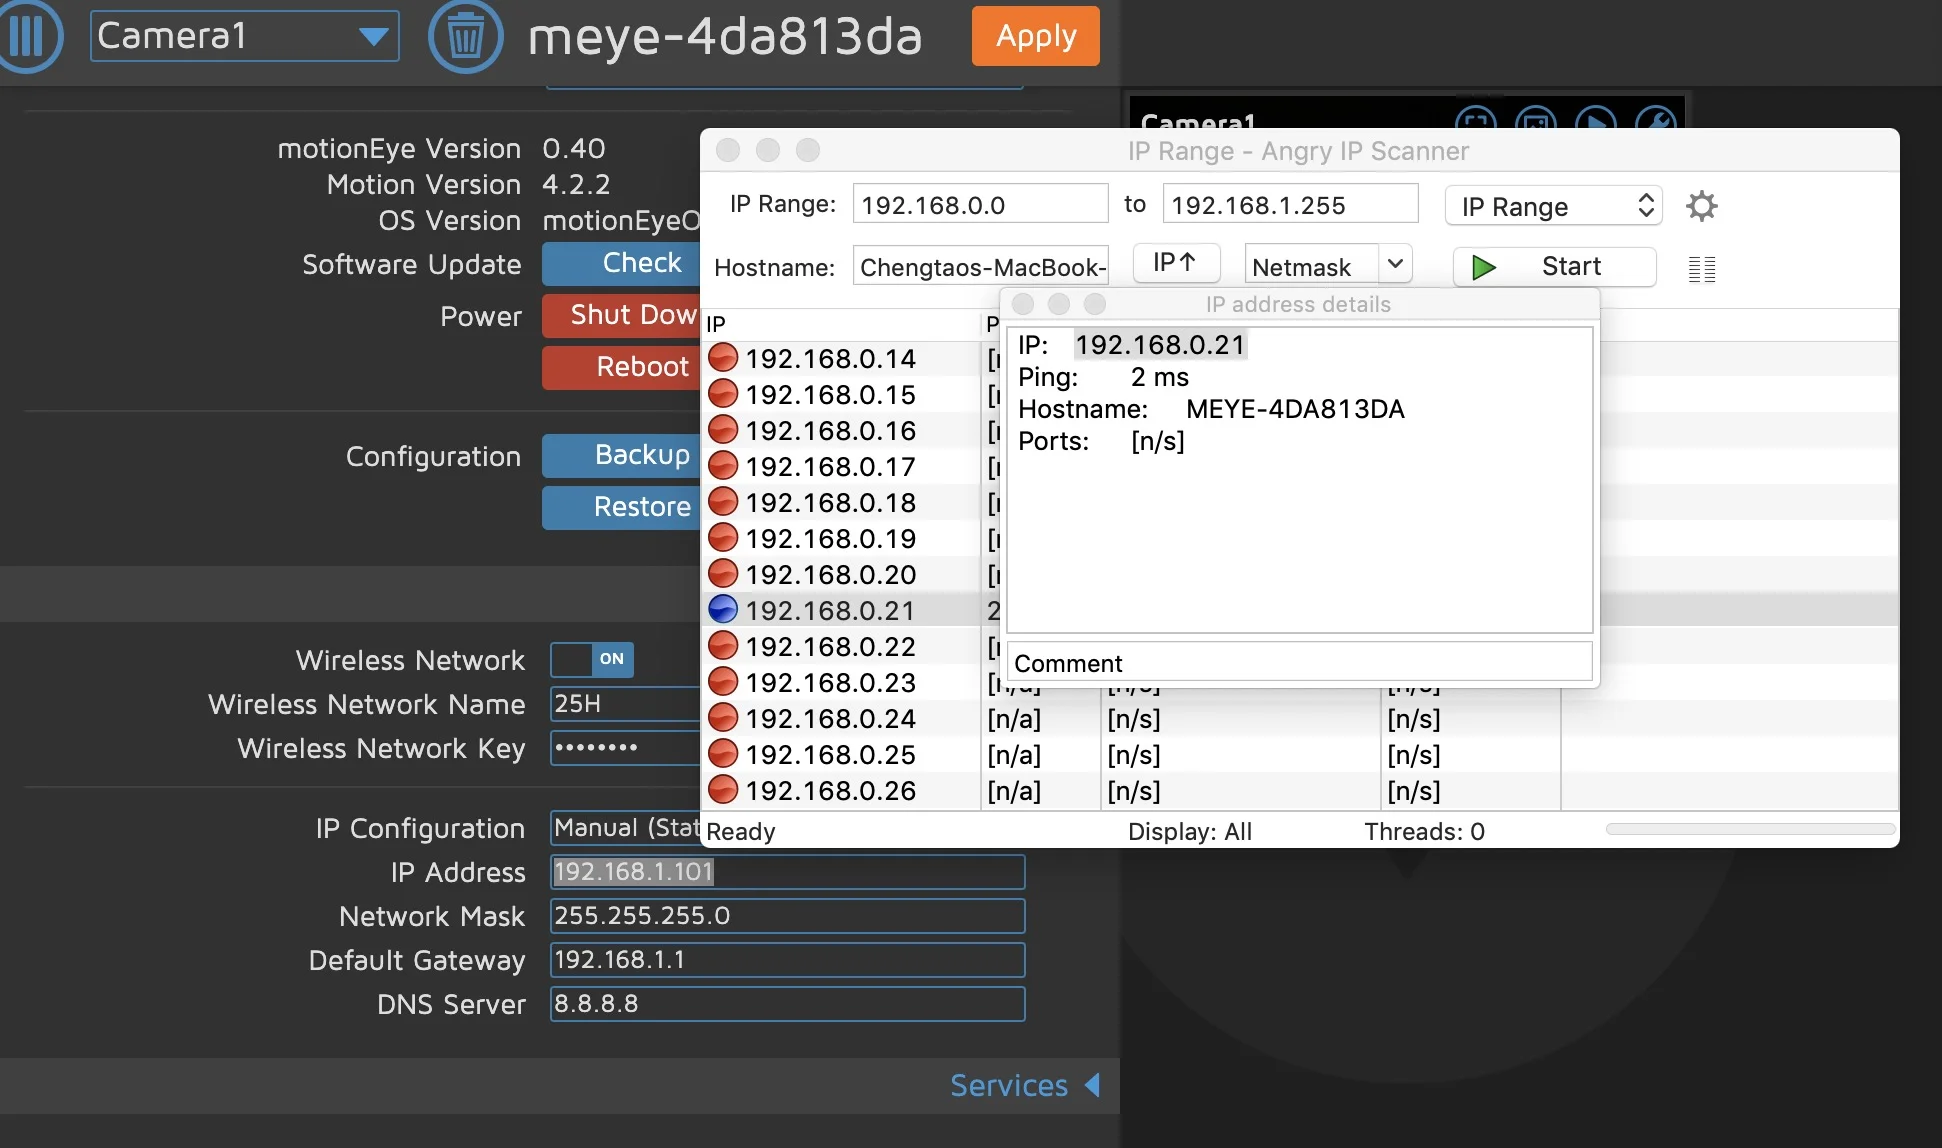
Task: Click the Wireless Network Name field
Action: [626, 704]
